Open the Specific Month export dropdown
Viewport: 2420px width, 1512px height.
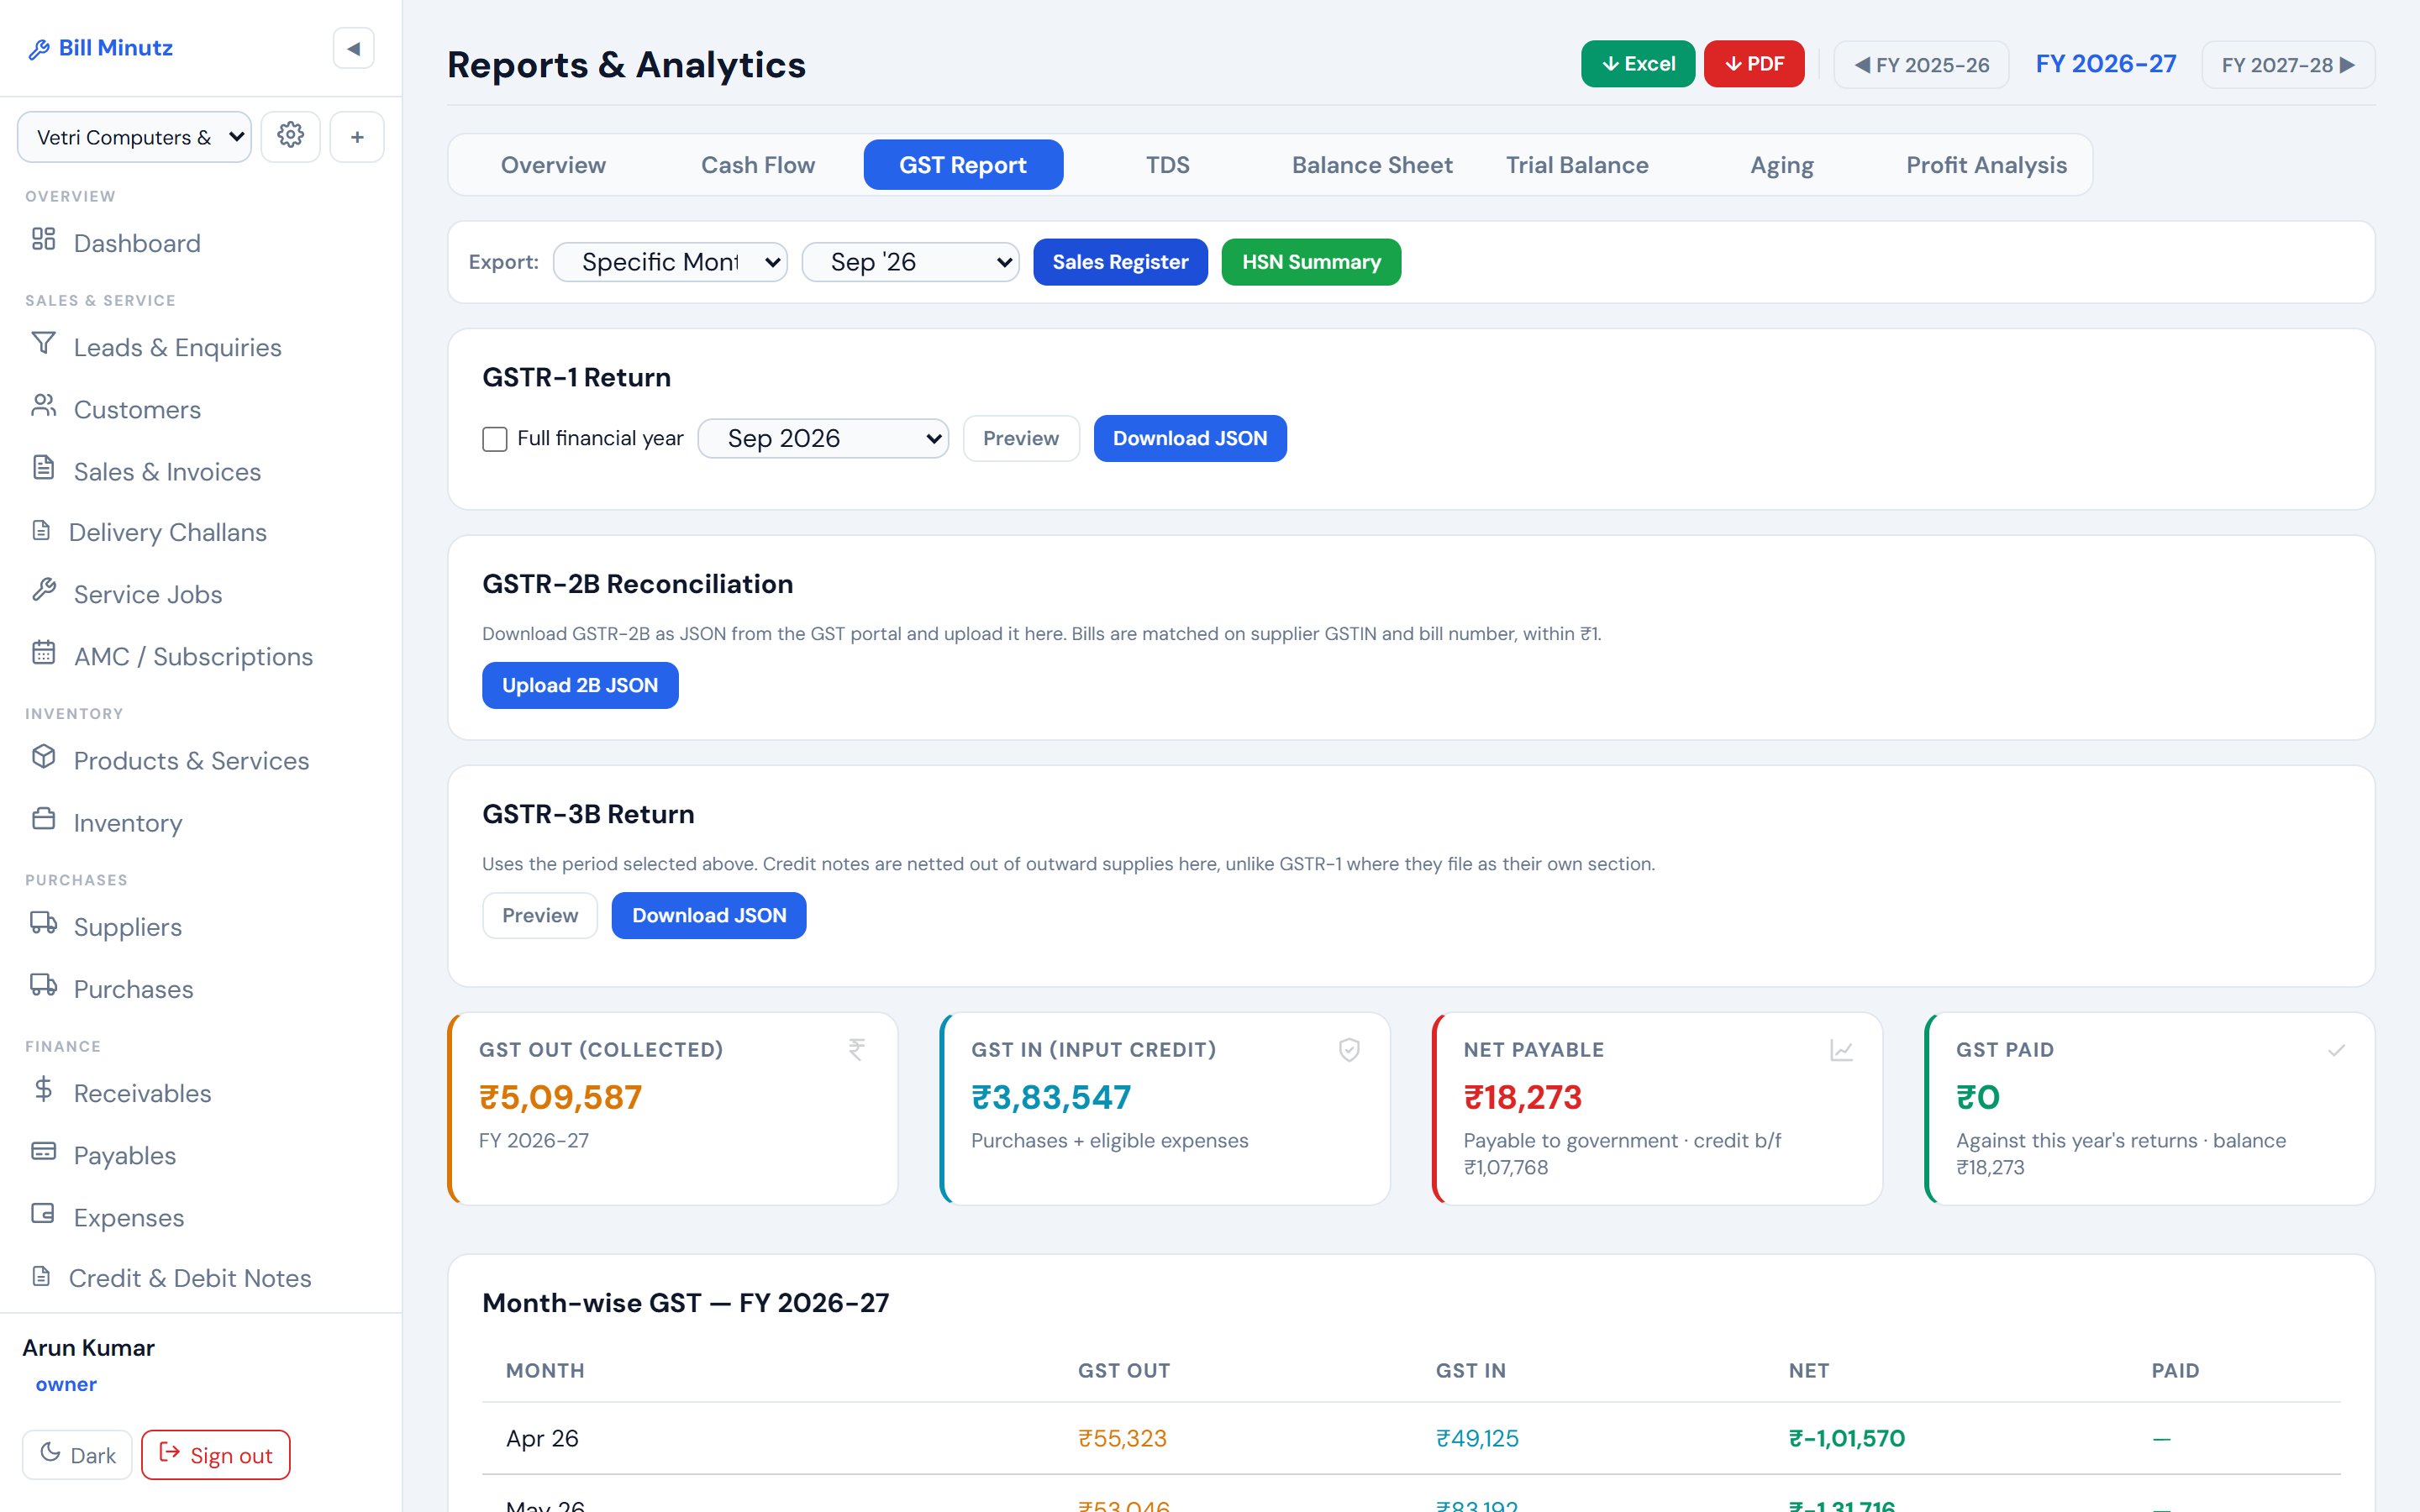click(x=670, y=262)
